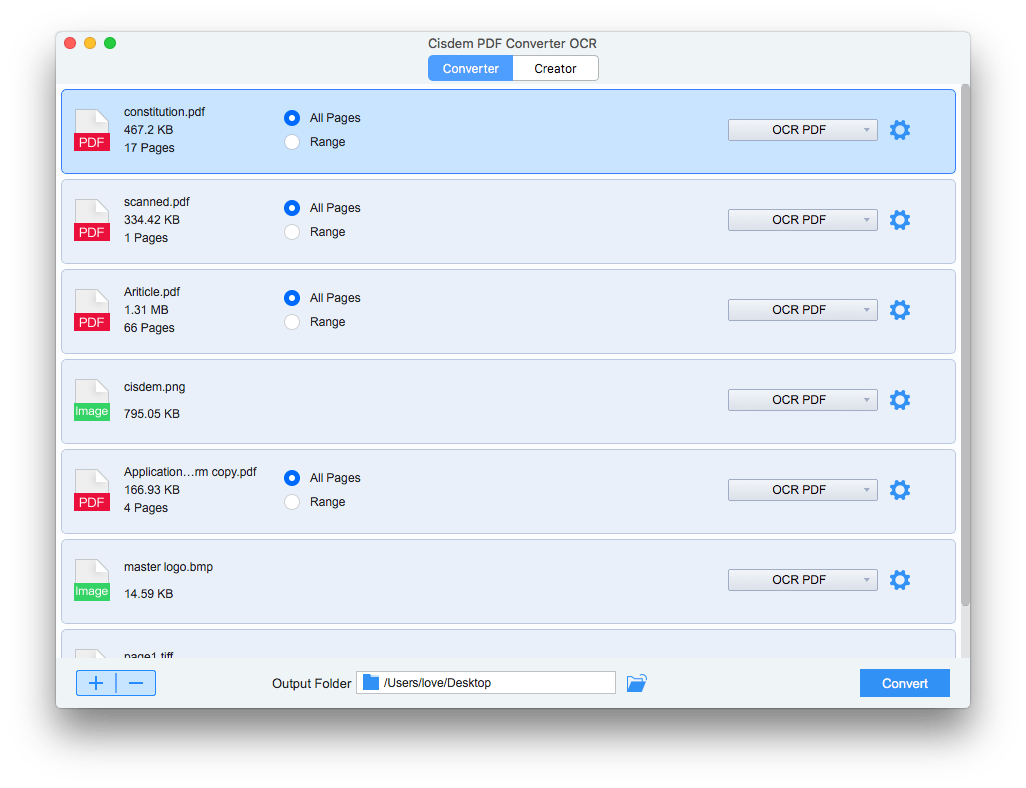Click the Image file icon of cisdem.png
This screenshot has height=788, width=1026.
click(x=92, y=400)
